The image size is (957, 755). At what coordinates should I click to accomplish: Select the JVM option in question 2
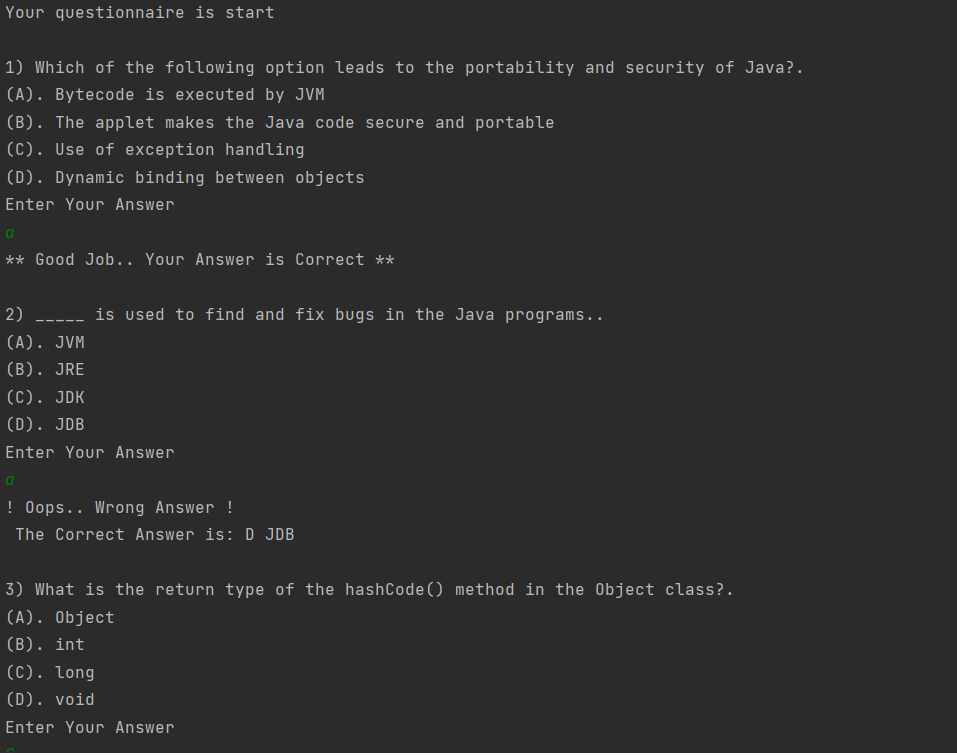45,343
